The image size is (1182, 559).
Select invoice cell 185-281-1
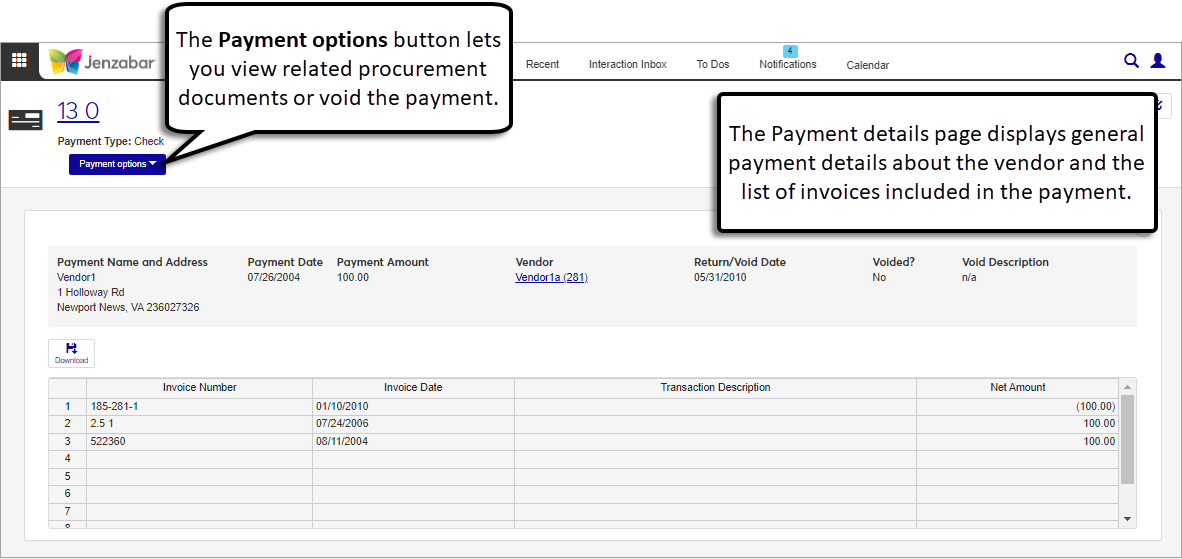click(x=199, y=407)
